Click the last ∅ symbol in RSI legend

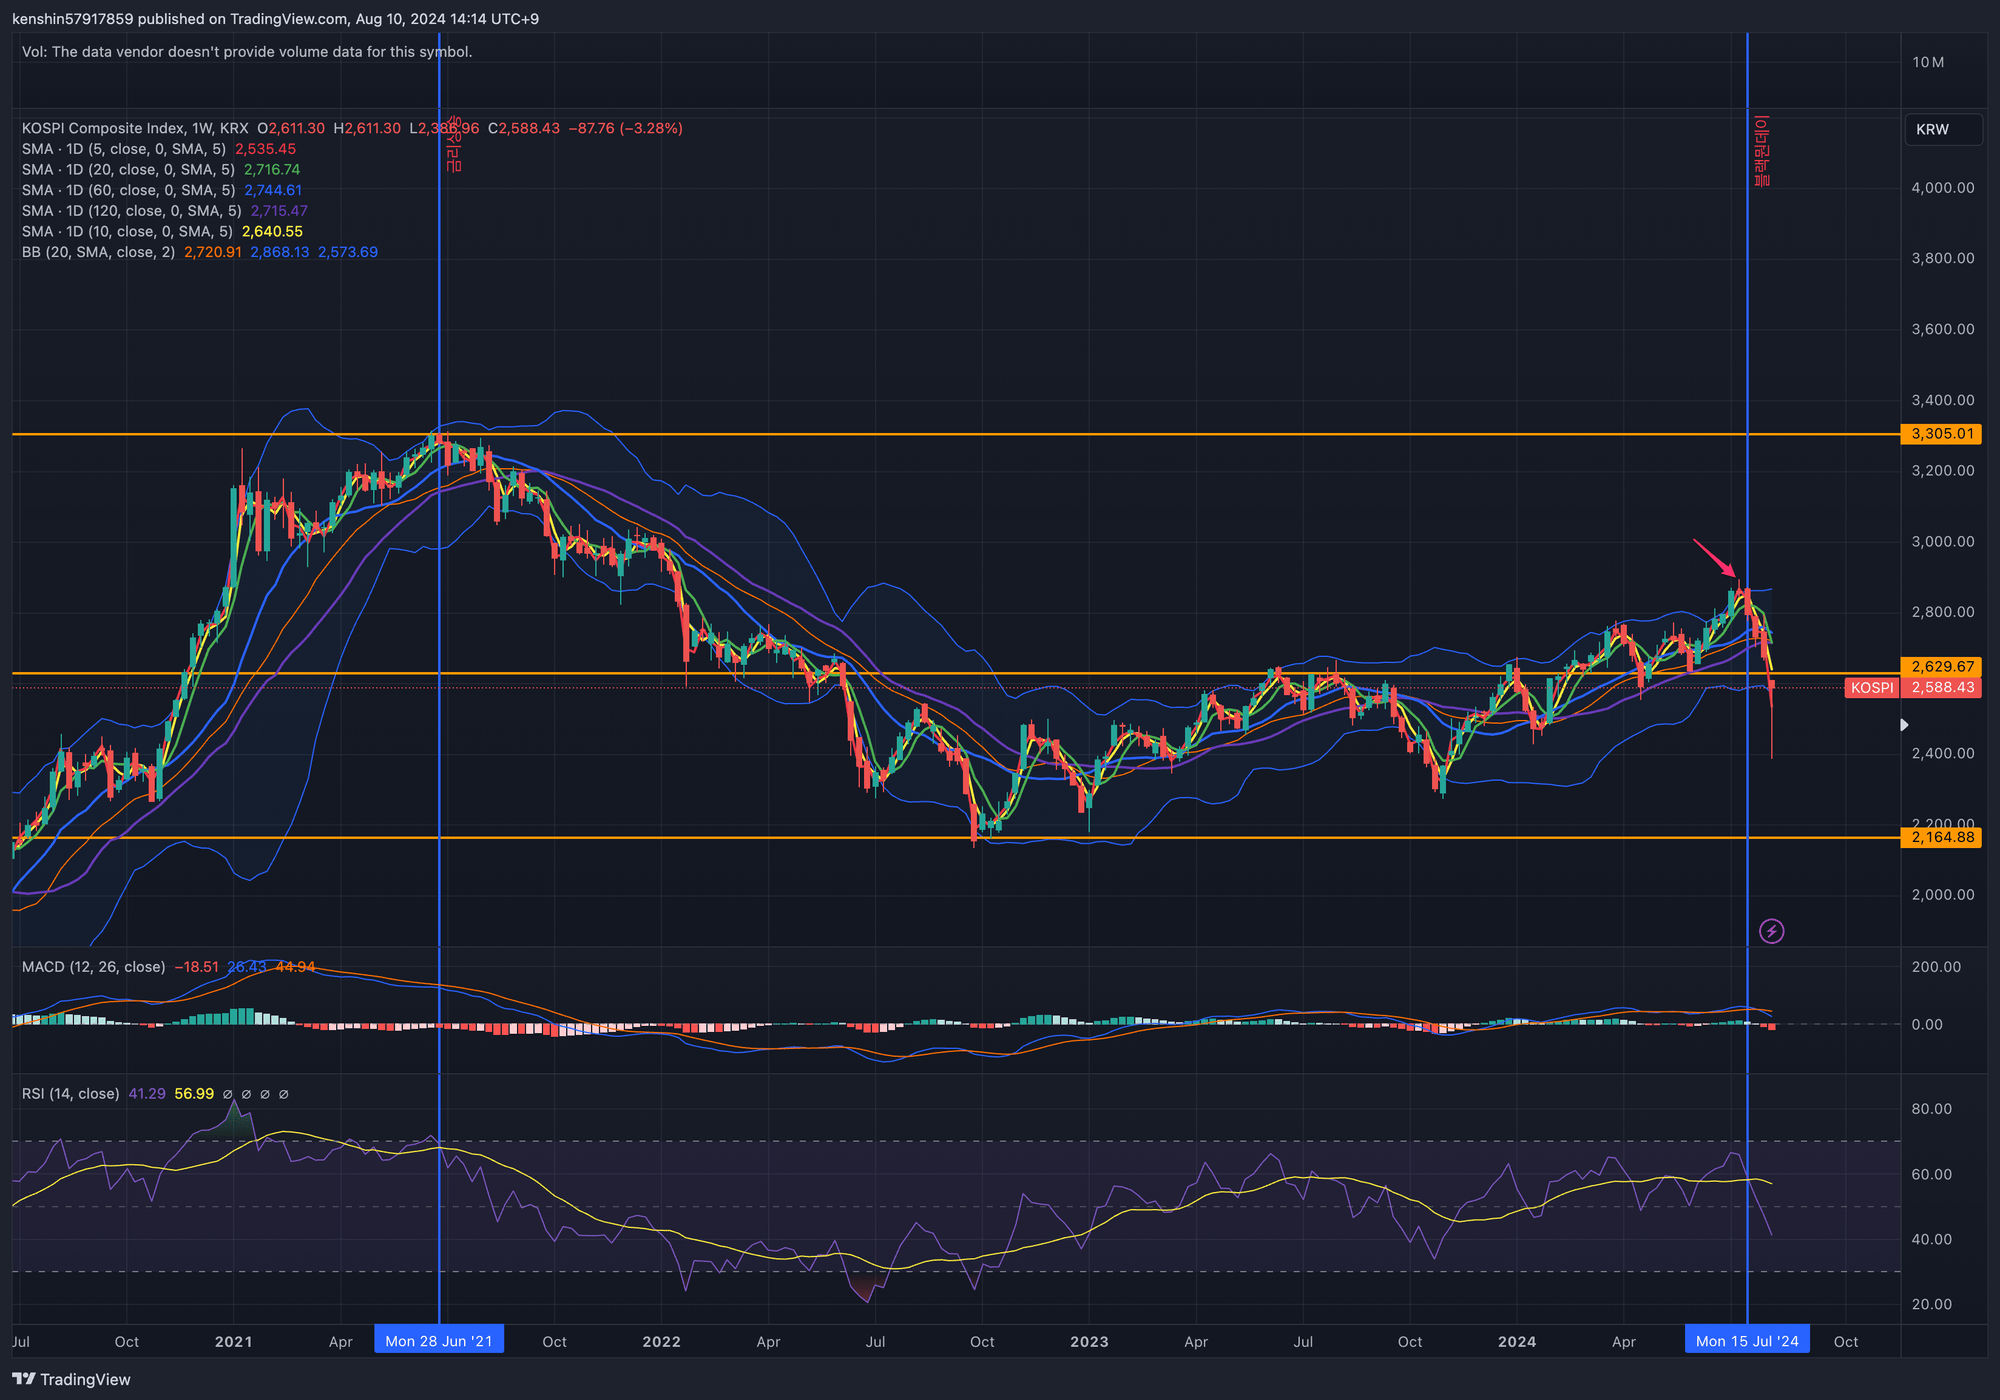coord(284,1094)
